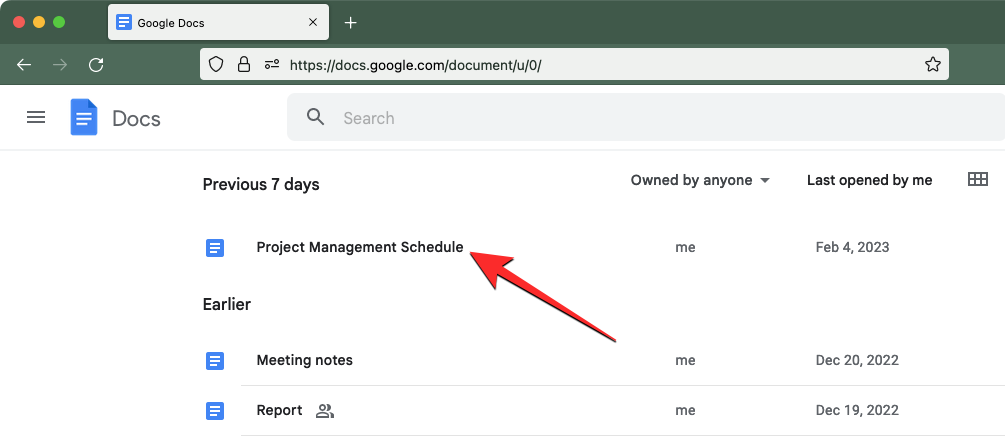Click the shared people icon beside Report

coord(324,411)
